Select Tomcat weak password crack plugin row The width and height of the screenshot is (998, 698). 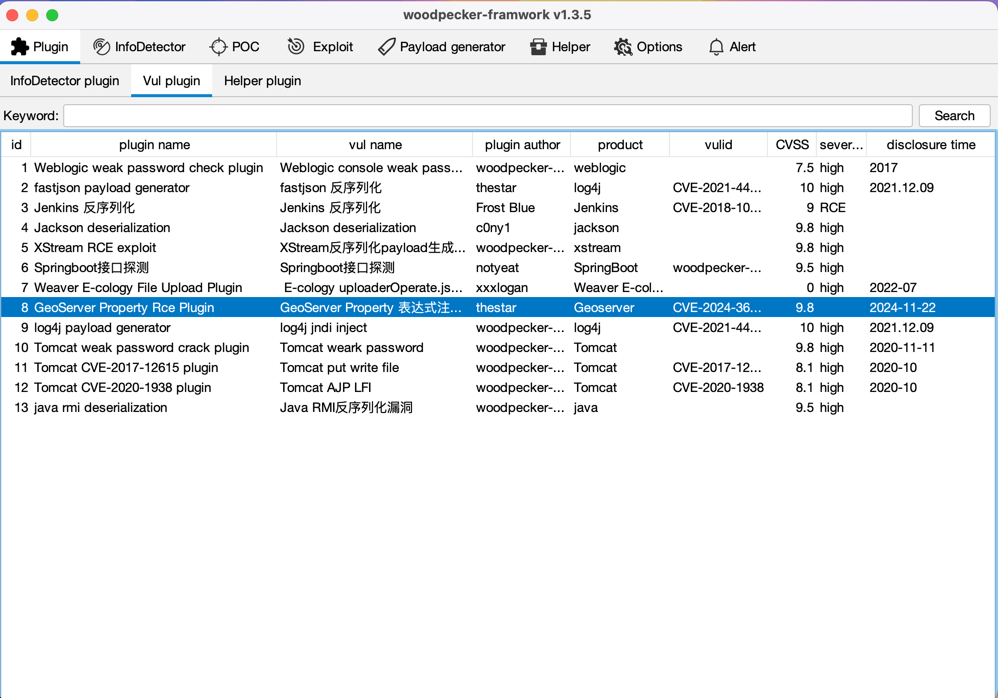point(498,347)
